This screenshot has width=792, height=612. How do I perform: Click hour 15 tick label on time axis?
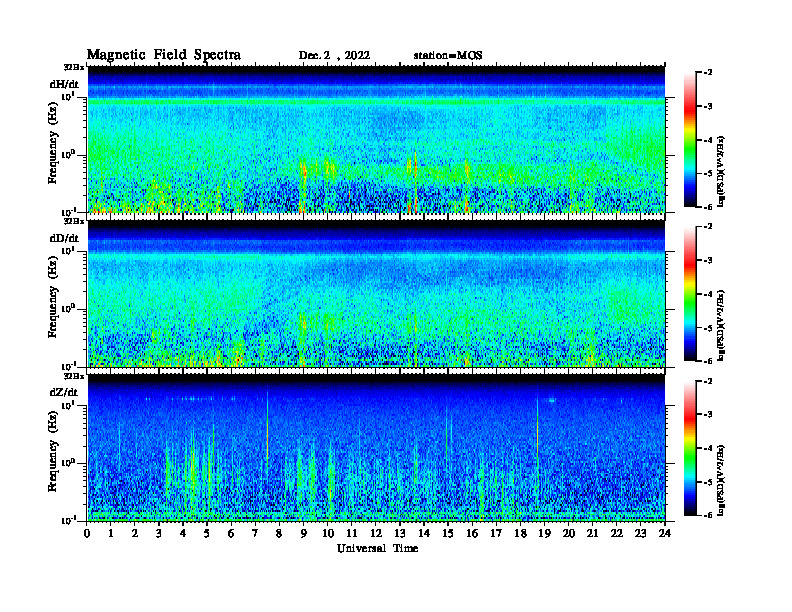click(448, 534)
